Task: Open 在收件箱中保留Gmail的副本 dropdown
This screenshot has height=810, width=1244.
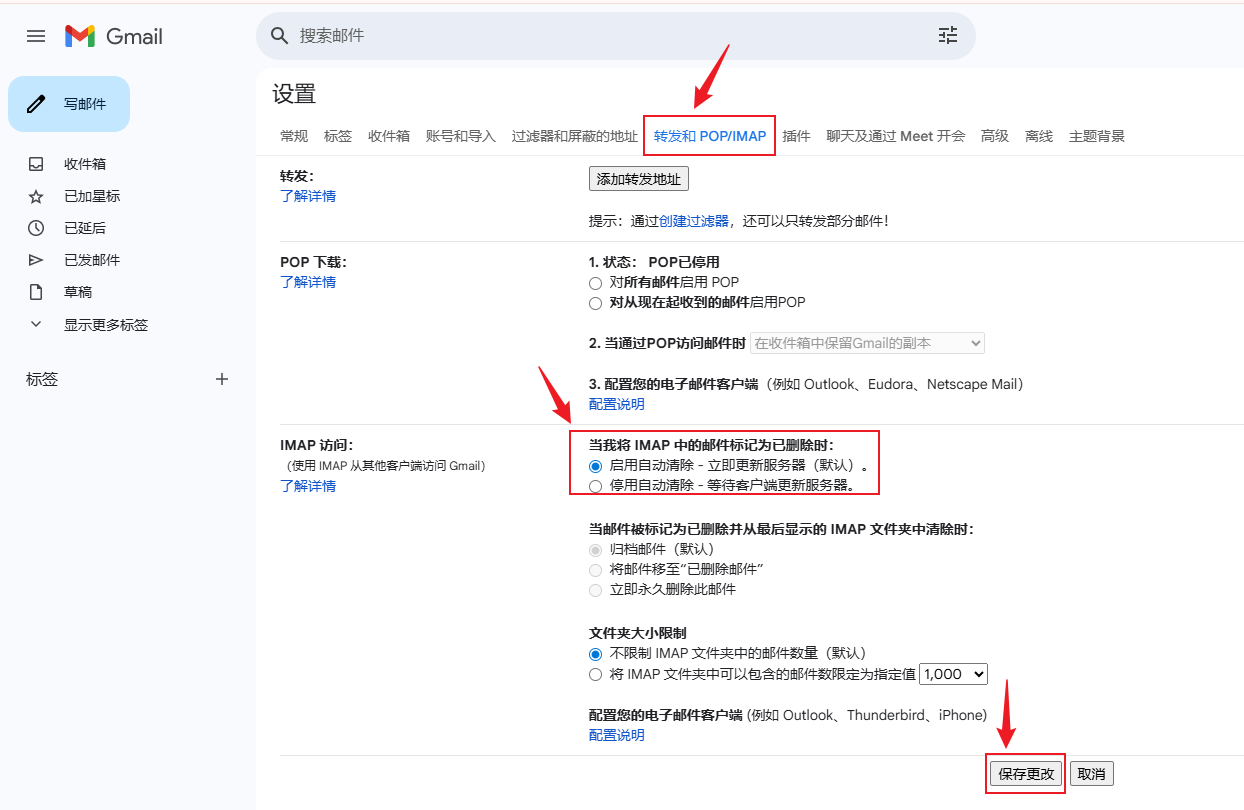Action: (x=867, y=343)
